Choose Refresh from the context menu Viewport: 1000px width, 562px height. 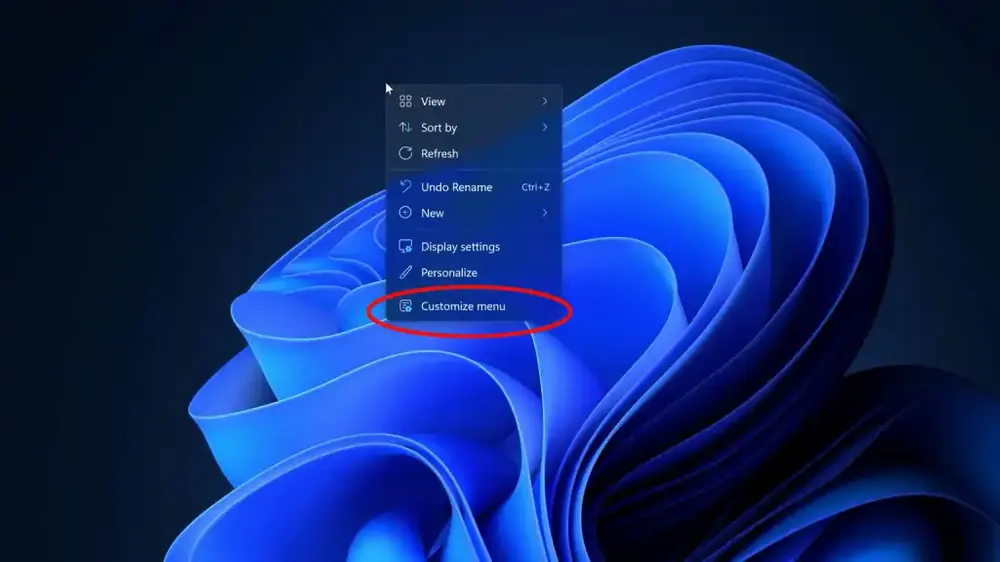click(x=474, y=154)
